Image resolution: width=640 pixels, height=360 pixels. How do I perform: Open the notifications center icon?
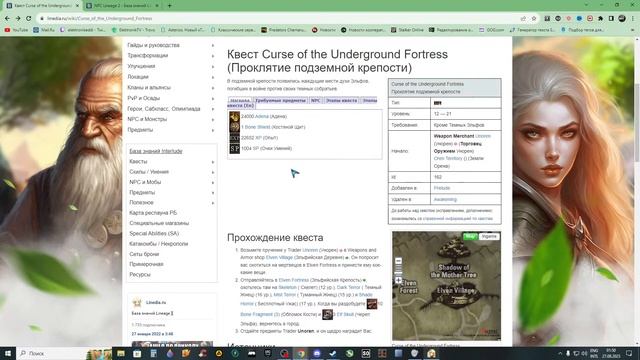click(x=629, y=353)
